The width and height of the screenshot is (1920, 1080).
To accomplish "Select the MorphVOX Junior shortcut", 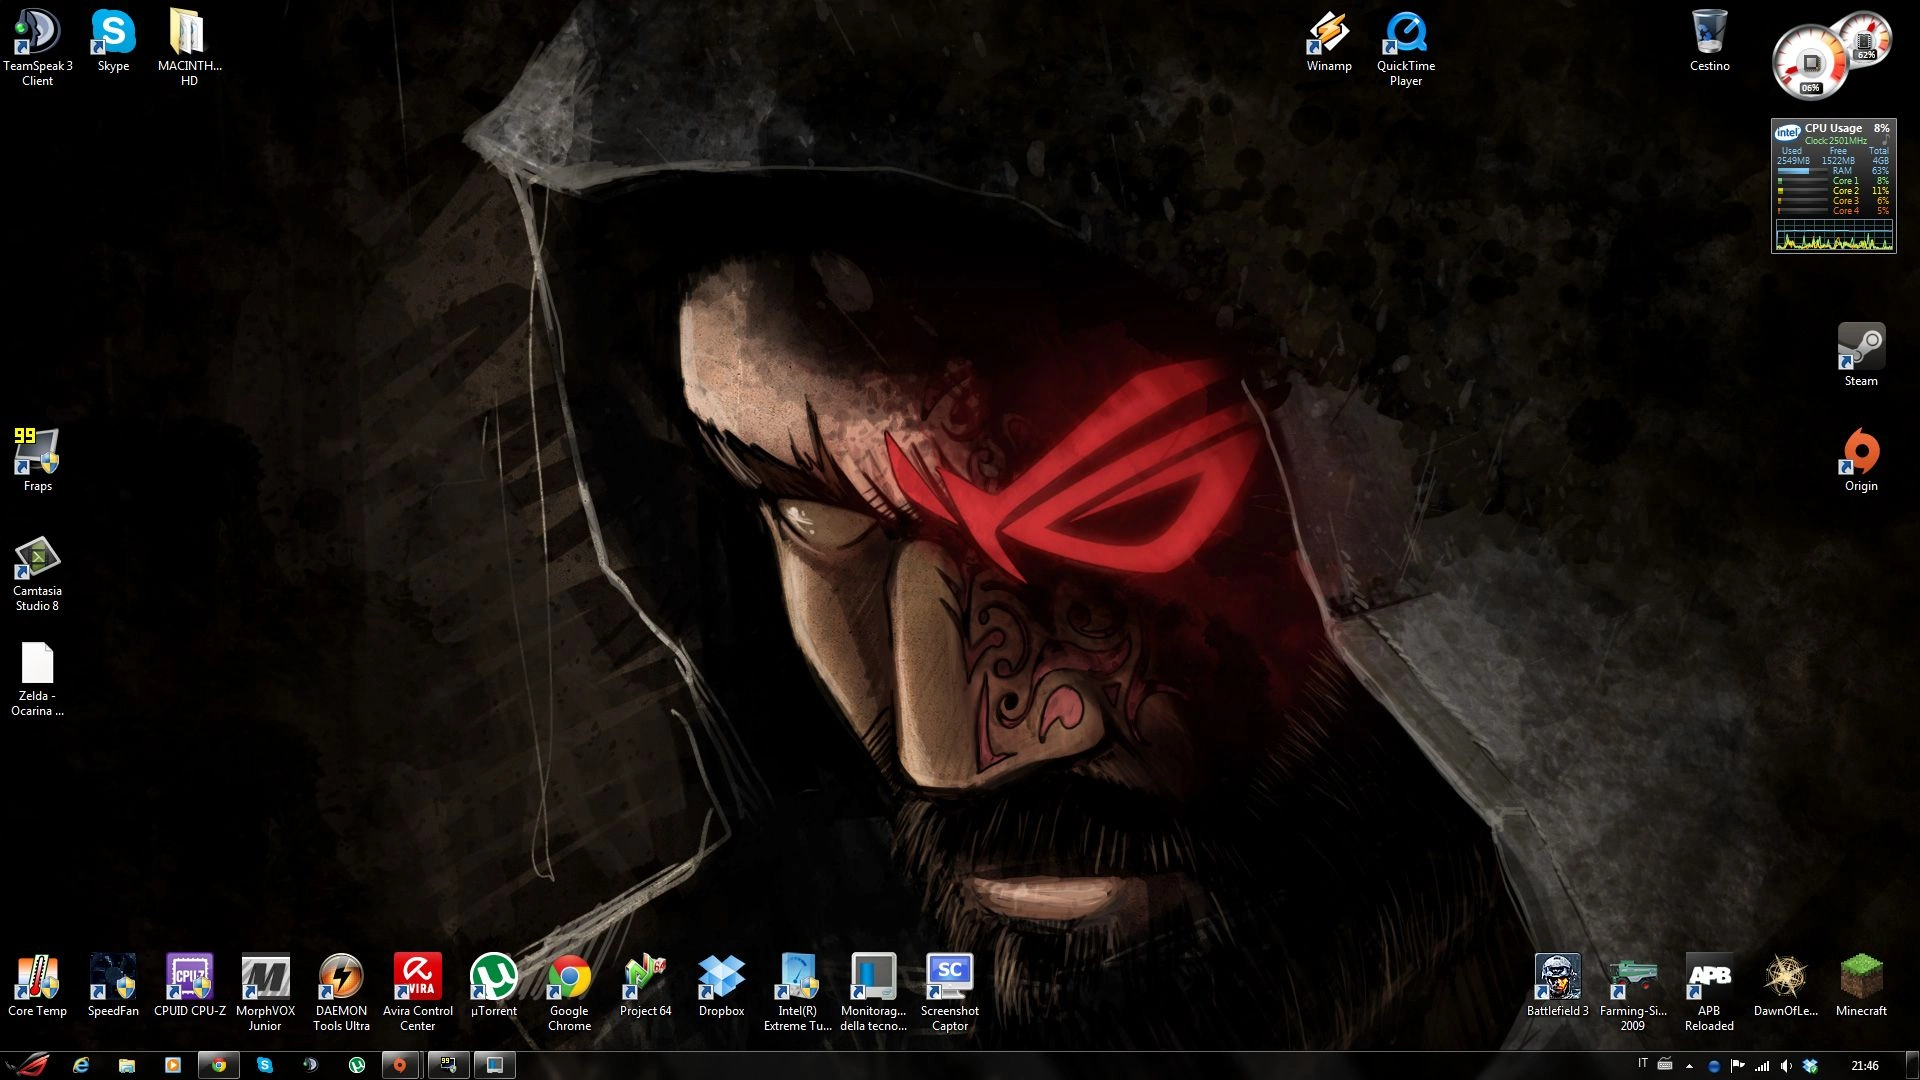I will click(265, 992).
